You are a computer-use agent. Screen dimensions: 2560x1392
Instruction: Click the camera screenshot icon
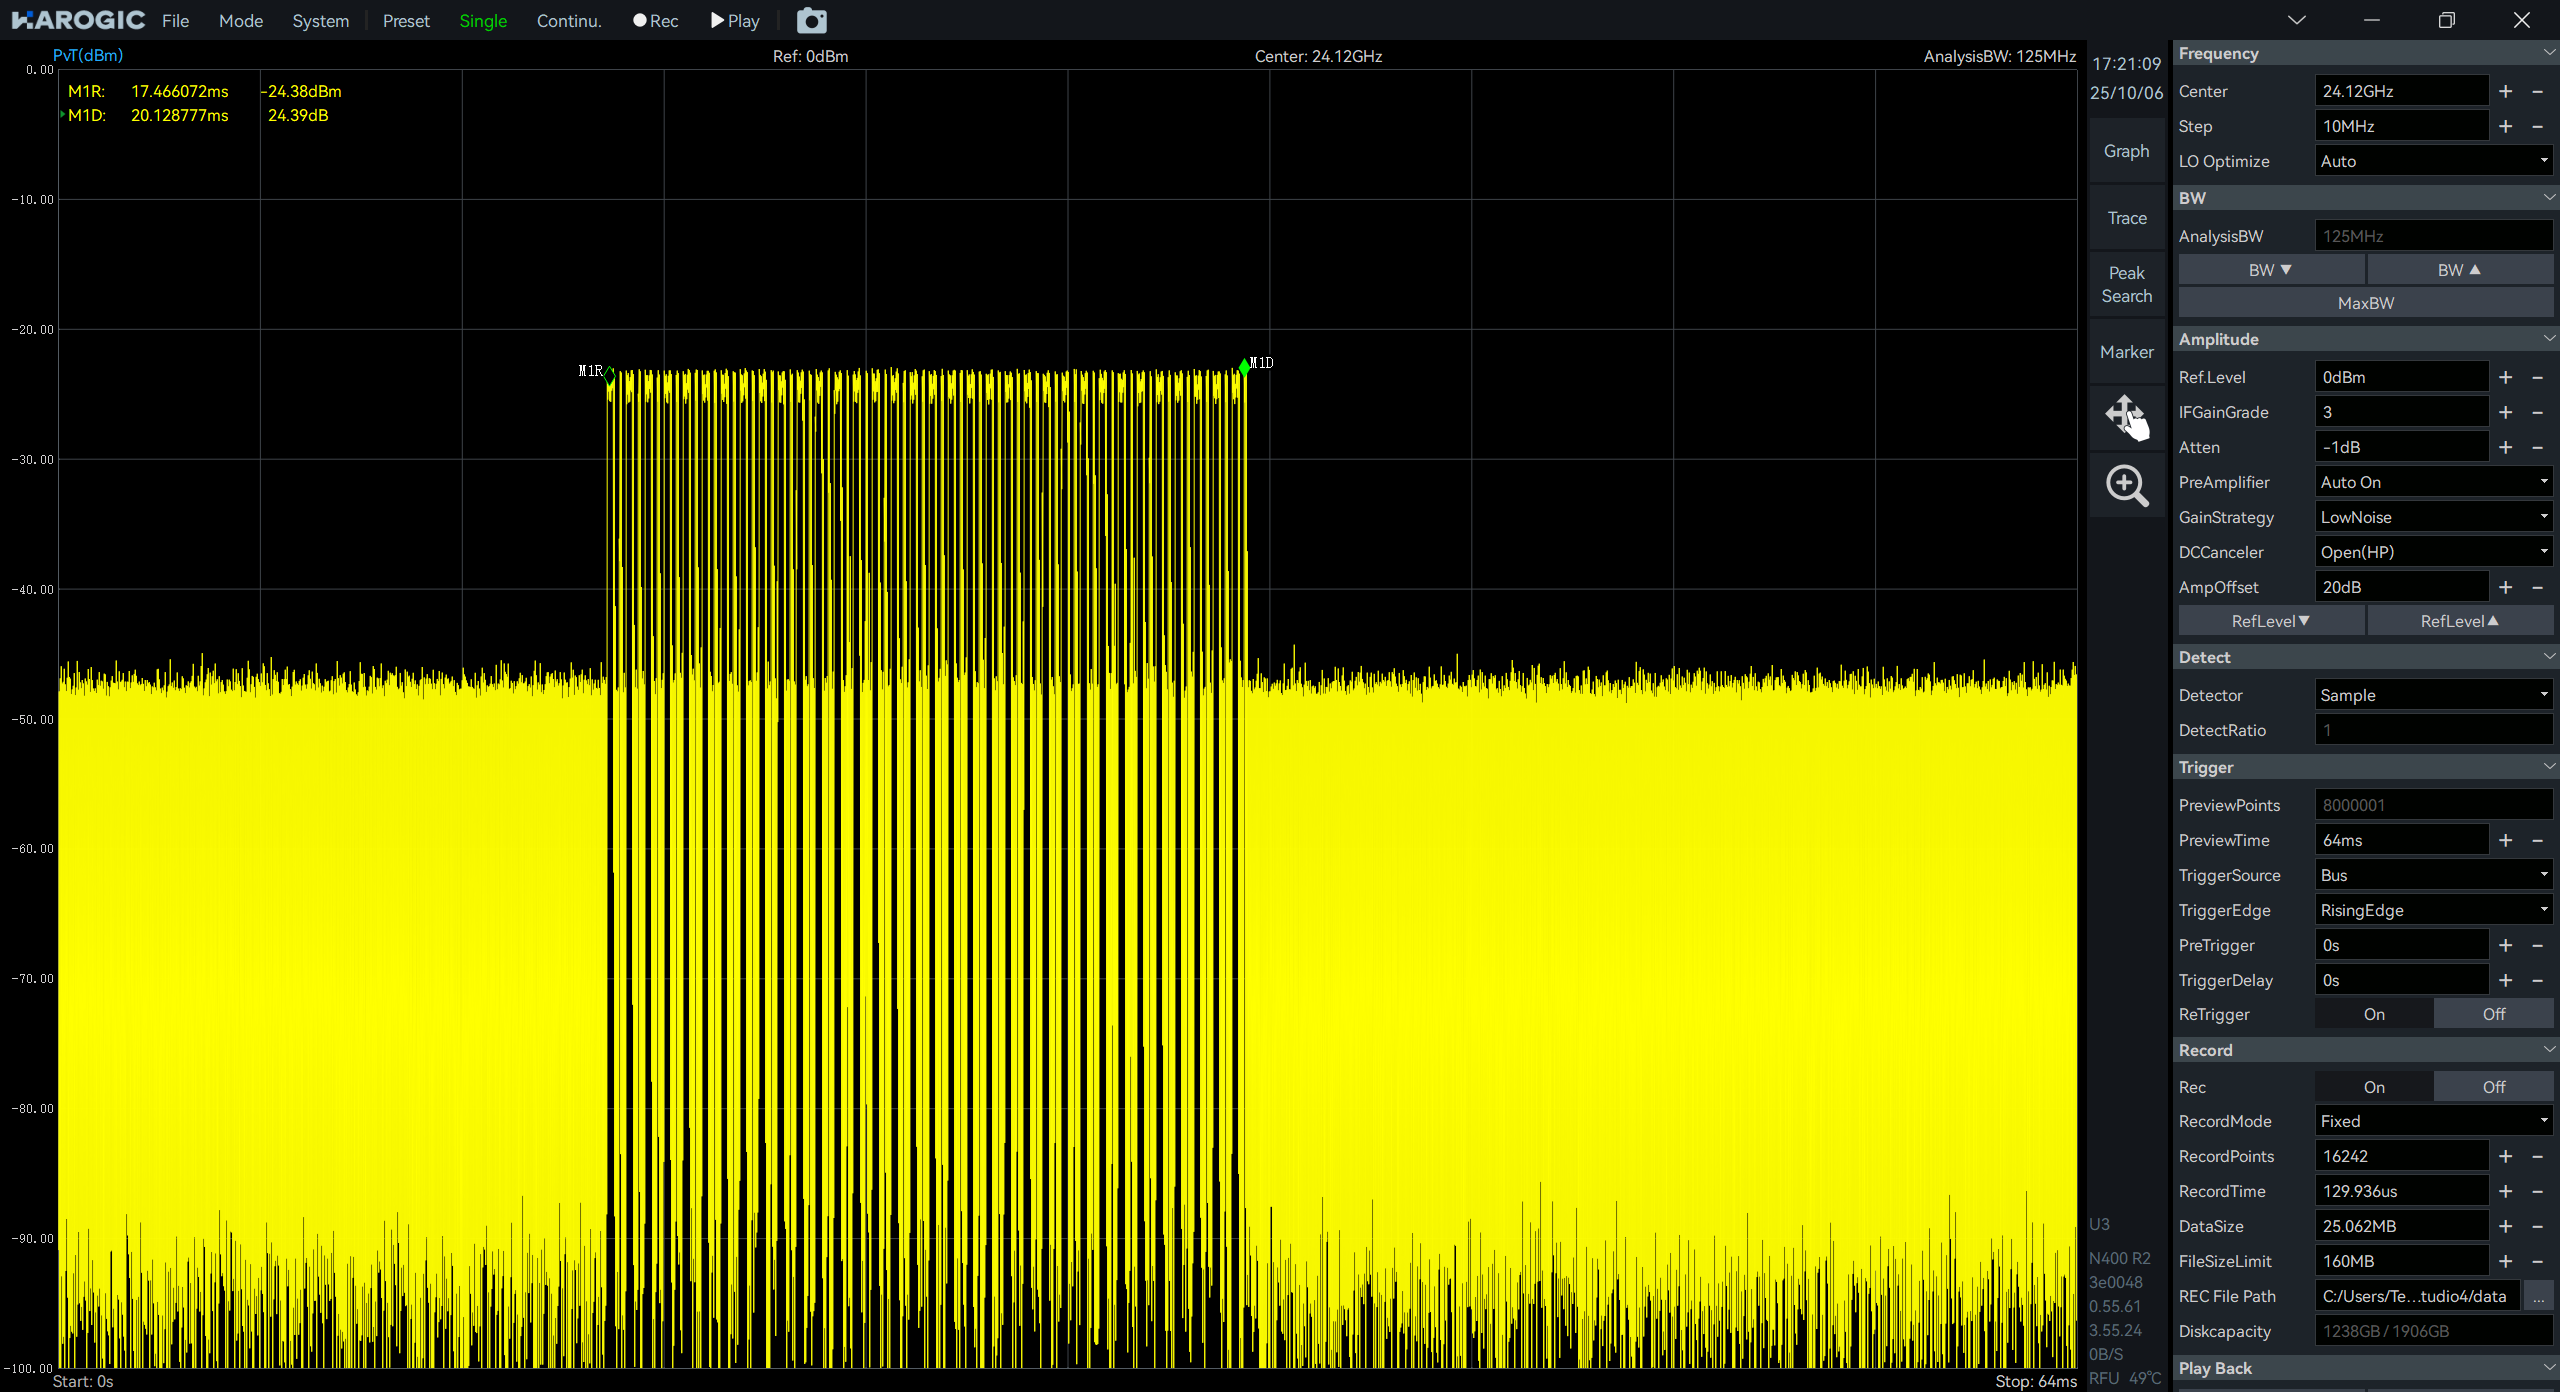[811, 21]
